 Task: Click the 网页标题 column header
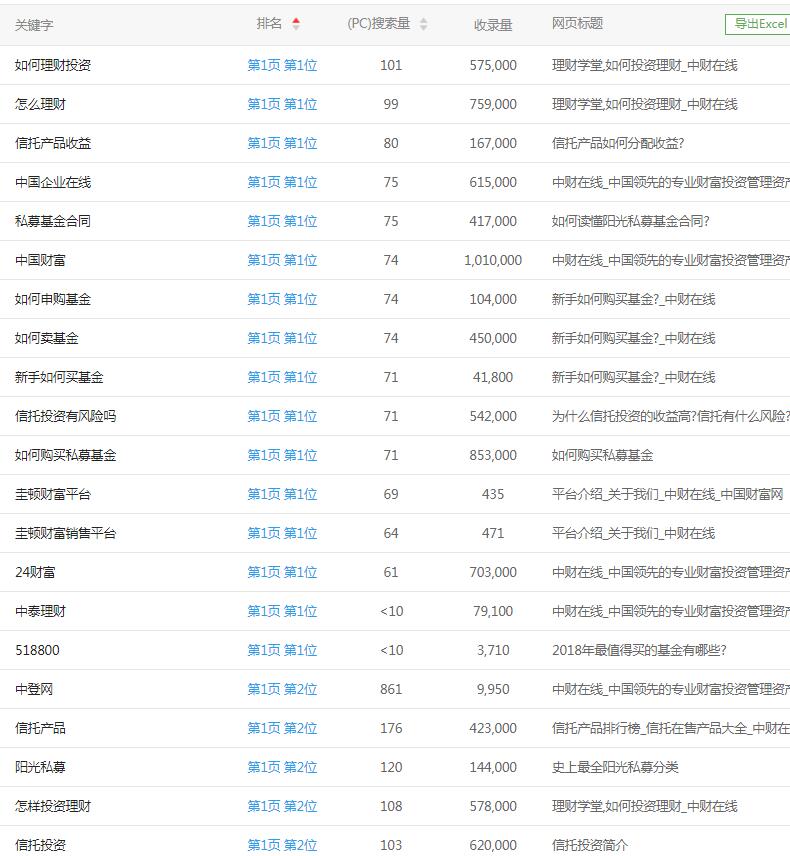tap(577, 24)
